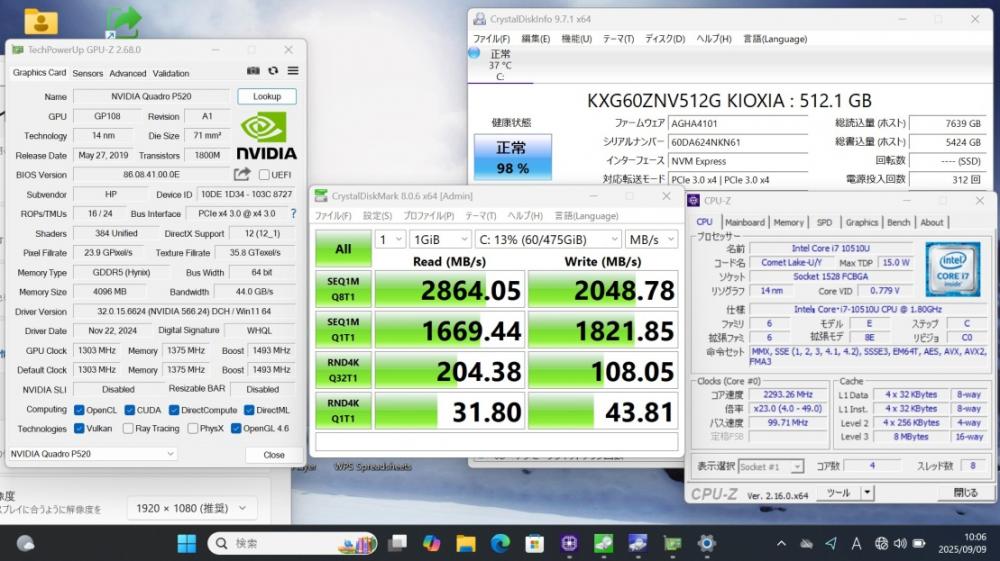Toggle the CUDA checkbox

129,410
